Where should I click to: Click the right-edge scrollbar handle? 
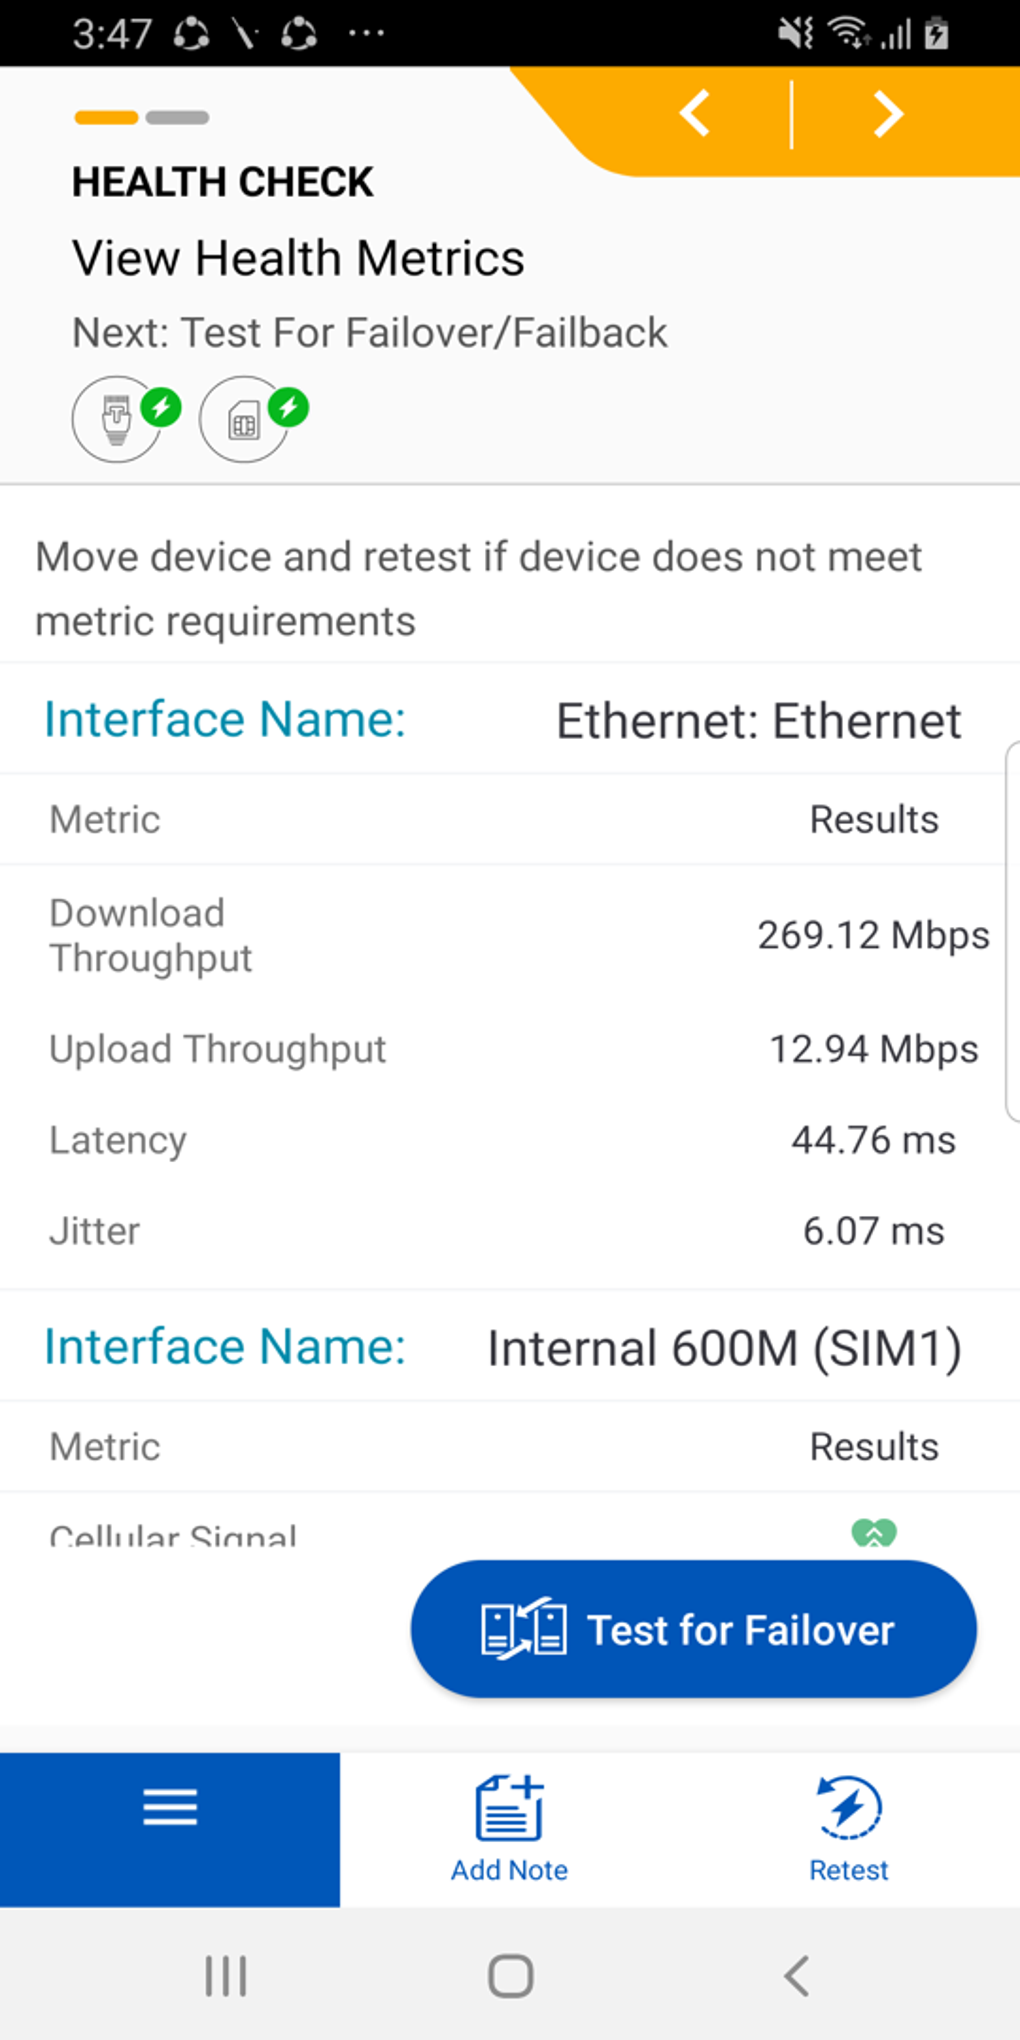click(1012, 932)
